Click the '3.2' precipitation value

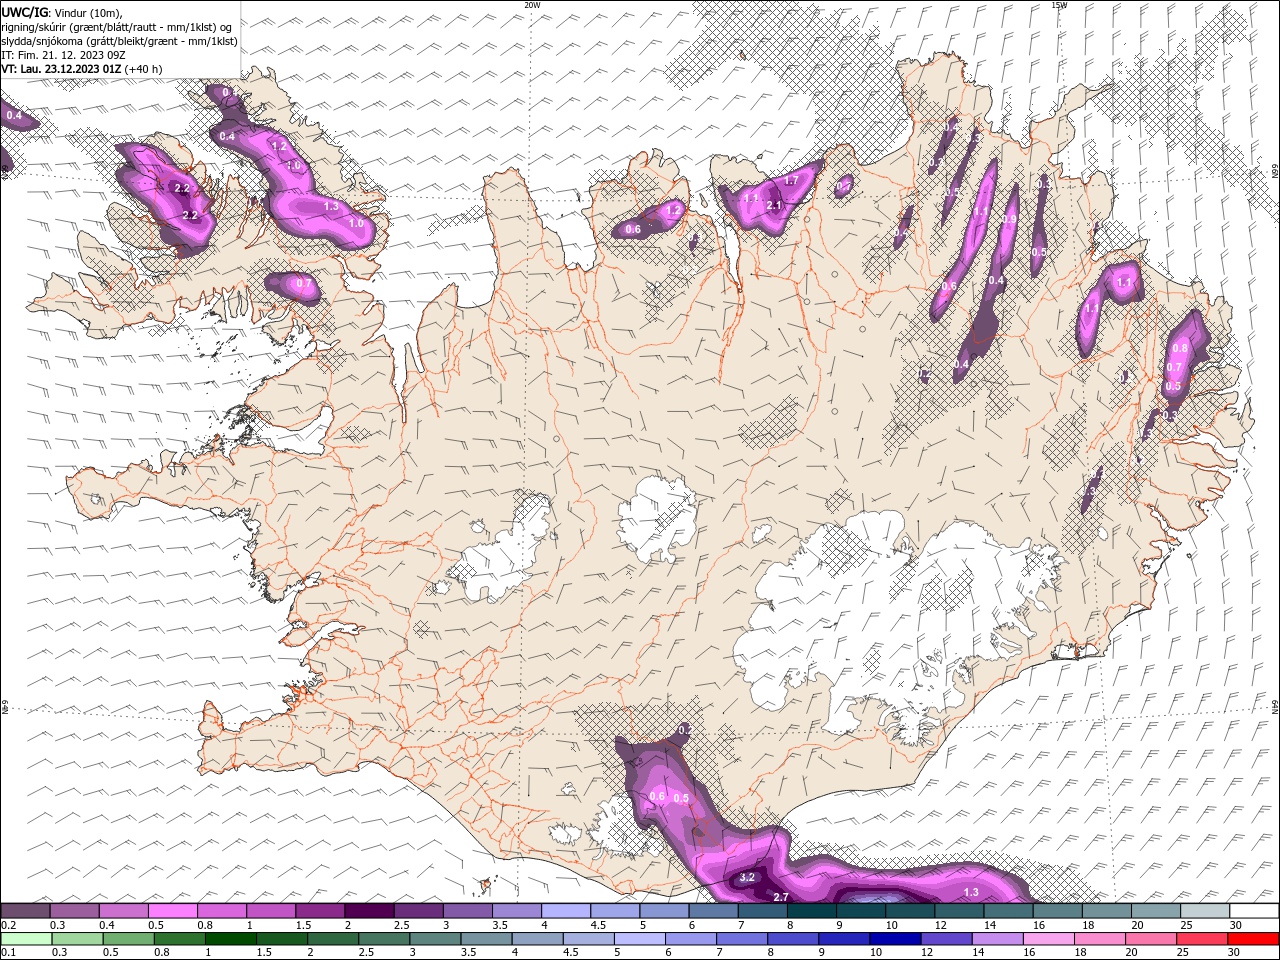[x=747, y=878]
